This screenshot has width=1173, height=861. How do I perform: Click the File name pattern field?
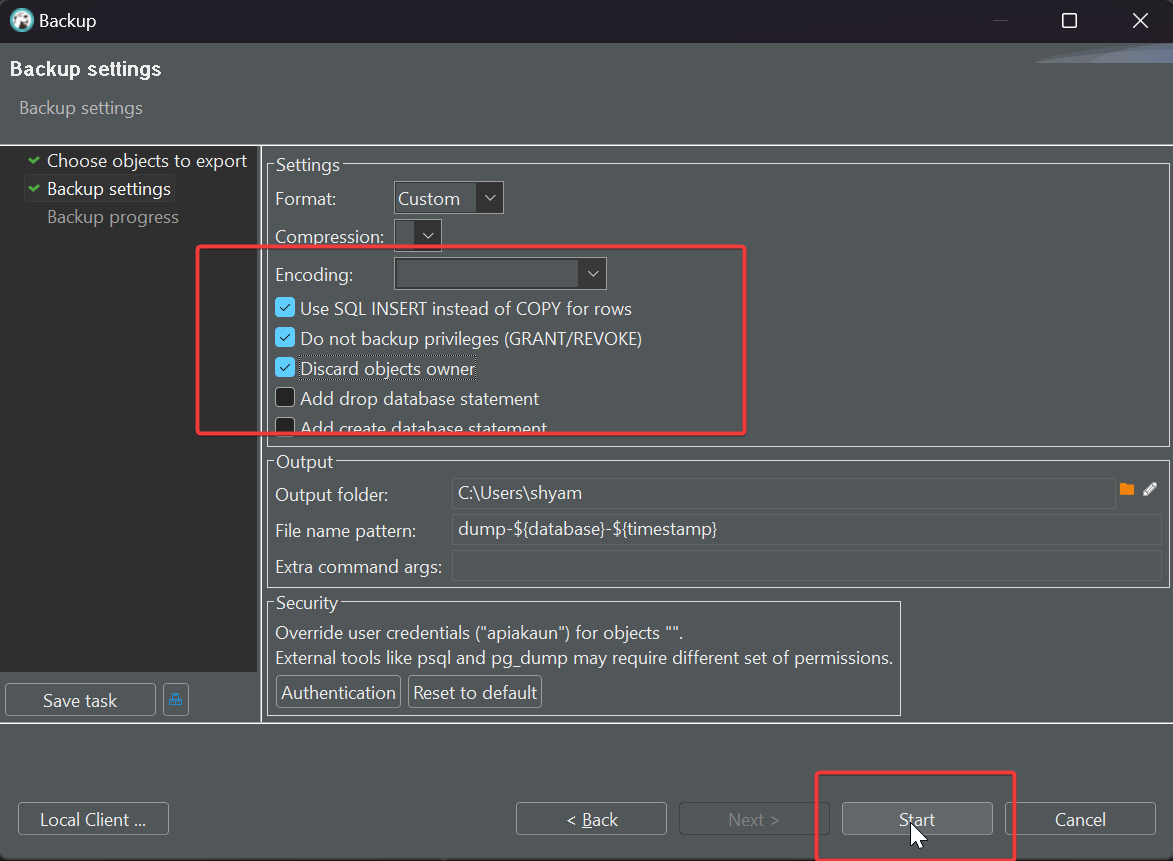coord(806,529)
